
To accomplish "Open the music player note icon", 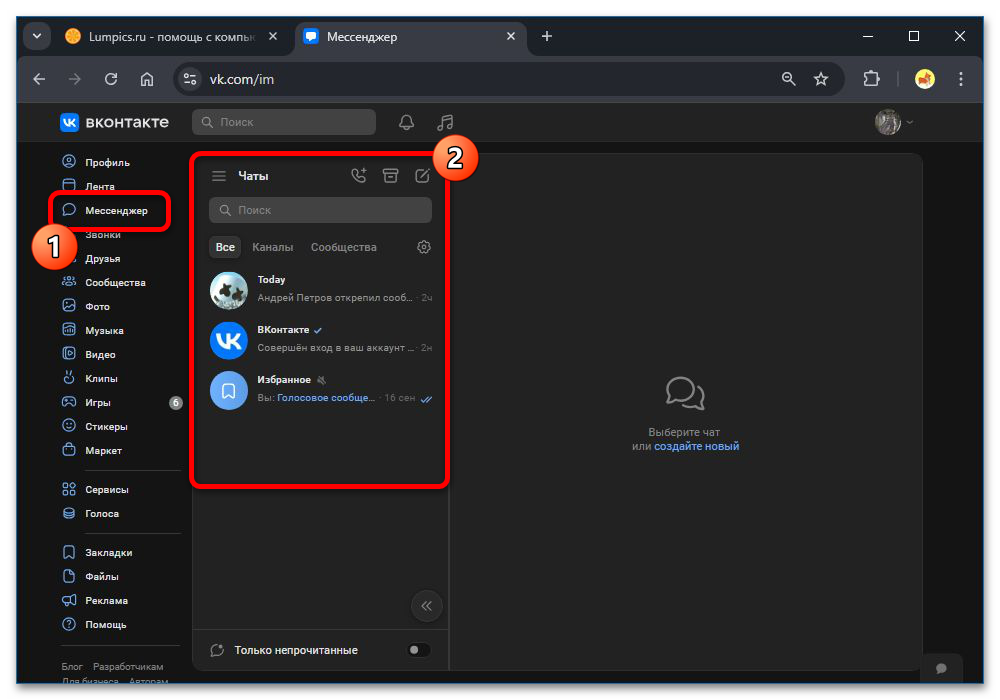I will [445, 122].
